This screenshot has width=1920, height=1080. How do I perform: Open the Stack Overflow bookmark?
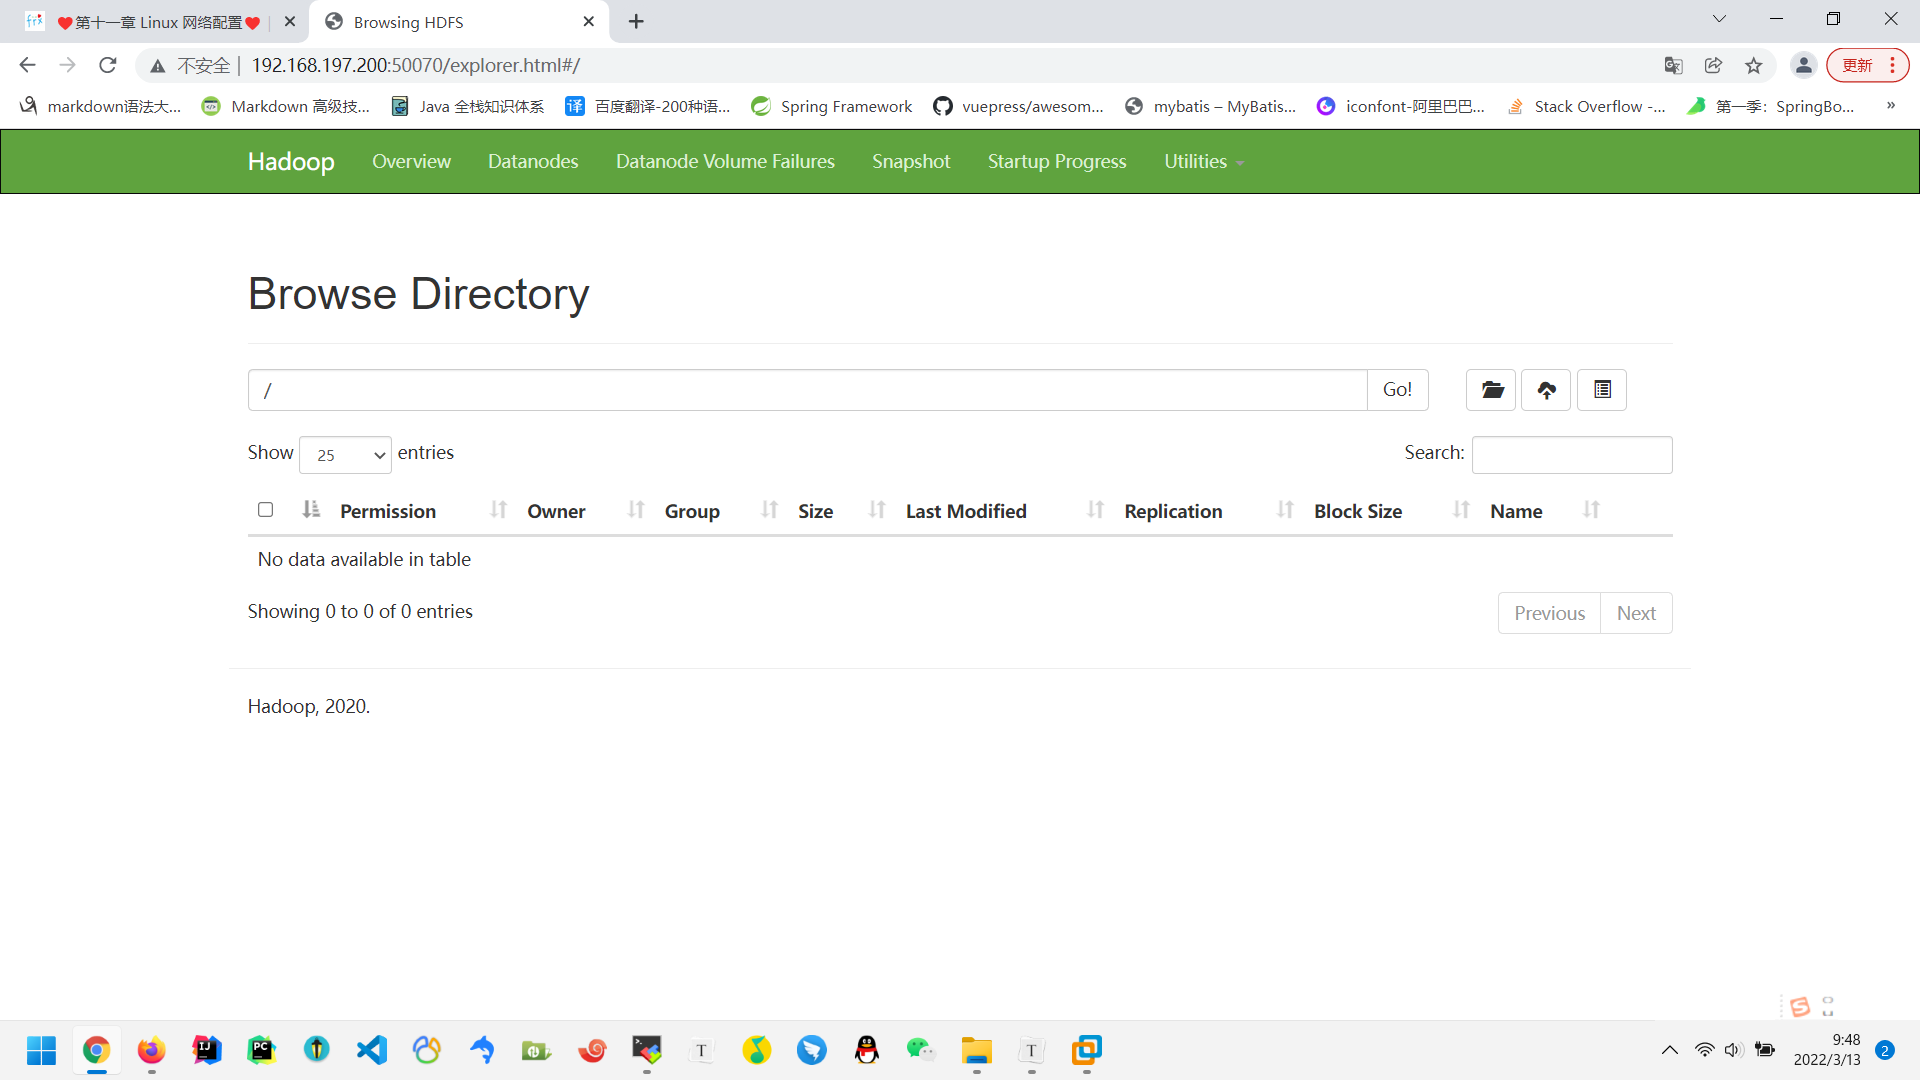click(x=1586, y=106)
